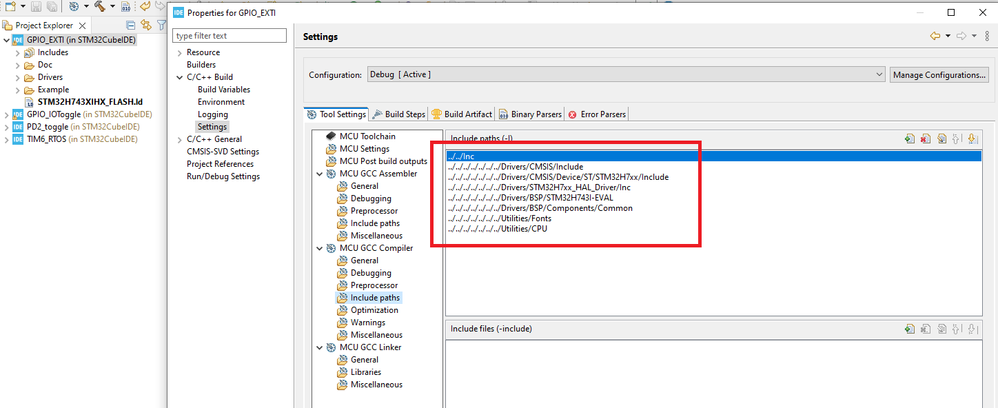Move selected include path down

972,138
